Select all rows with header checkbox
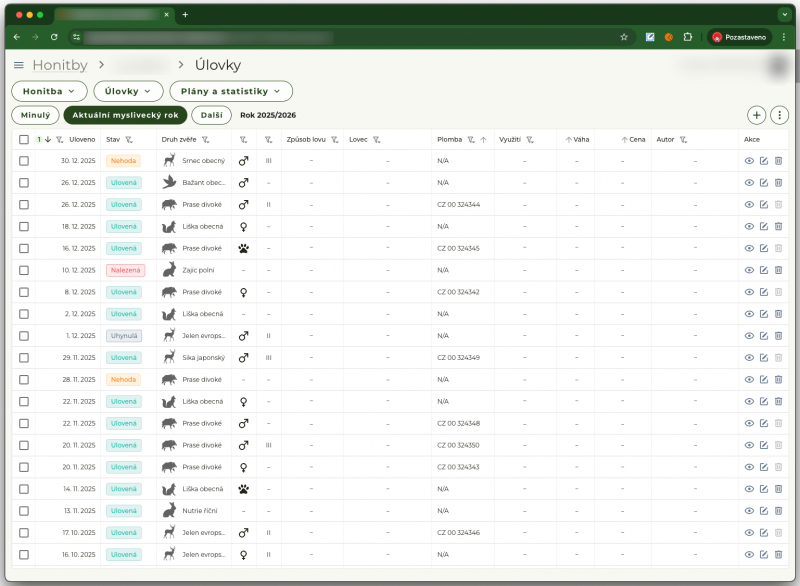The width and height of the screenshot is (800, 586). pos(24,140)
